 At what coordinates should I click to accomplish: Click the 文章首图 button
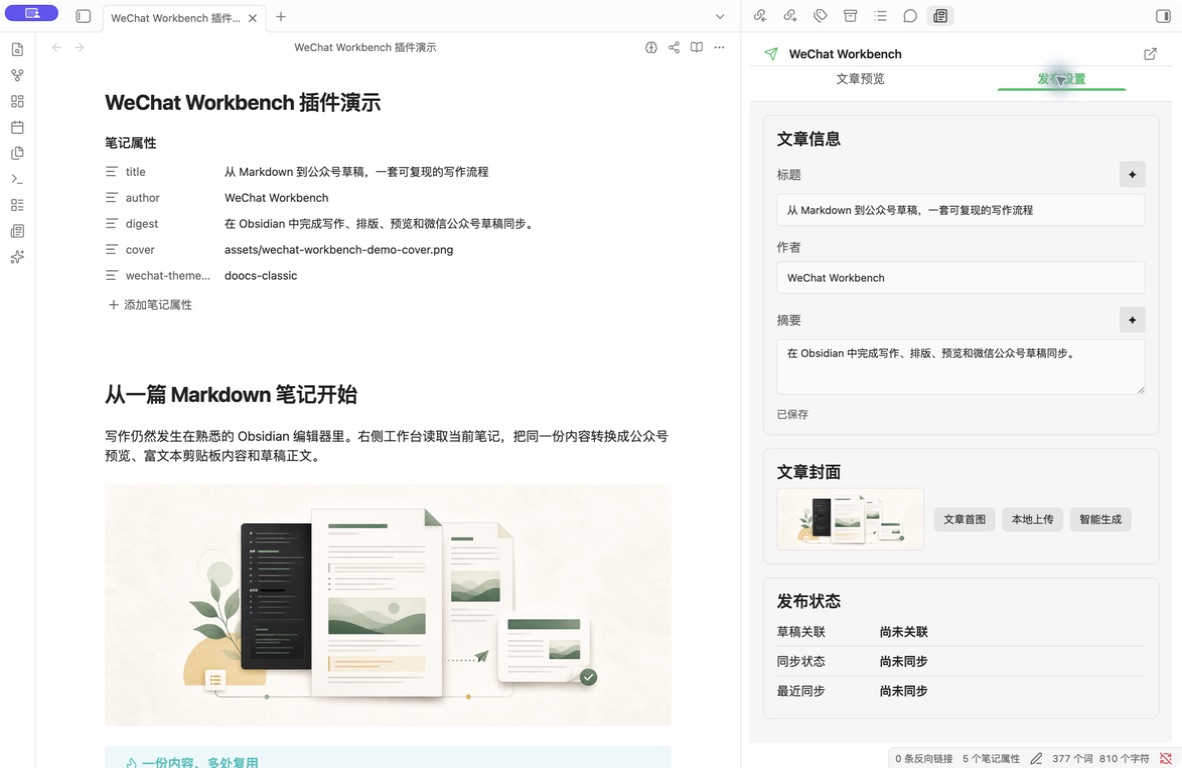click(x=964, y=519)
